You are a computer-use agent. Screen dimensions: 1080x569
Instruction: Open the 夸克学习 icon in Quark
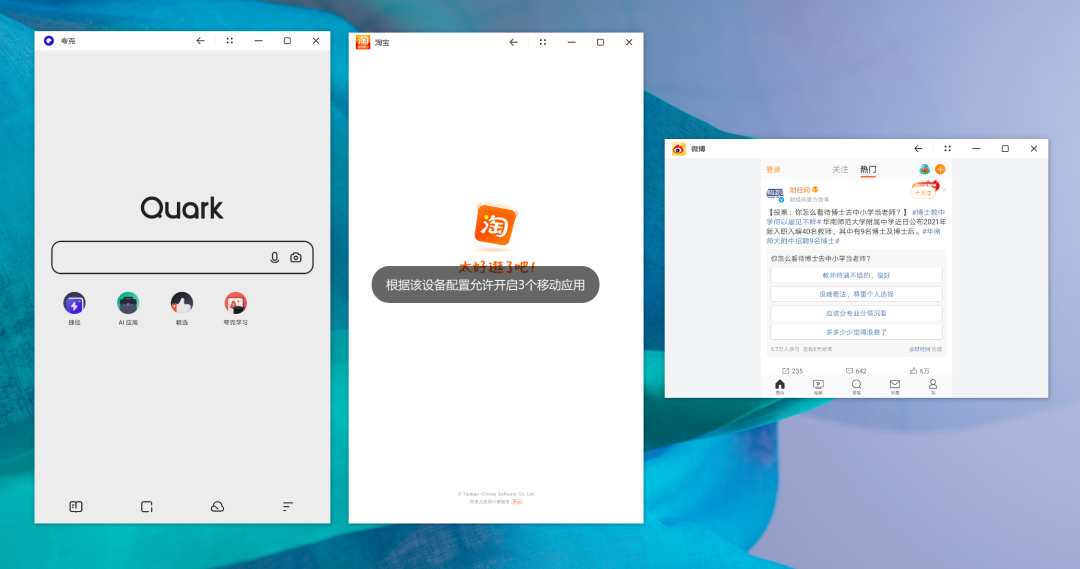[x=236, y=303]
